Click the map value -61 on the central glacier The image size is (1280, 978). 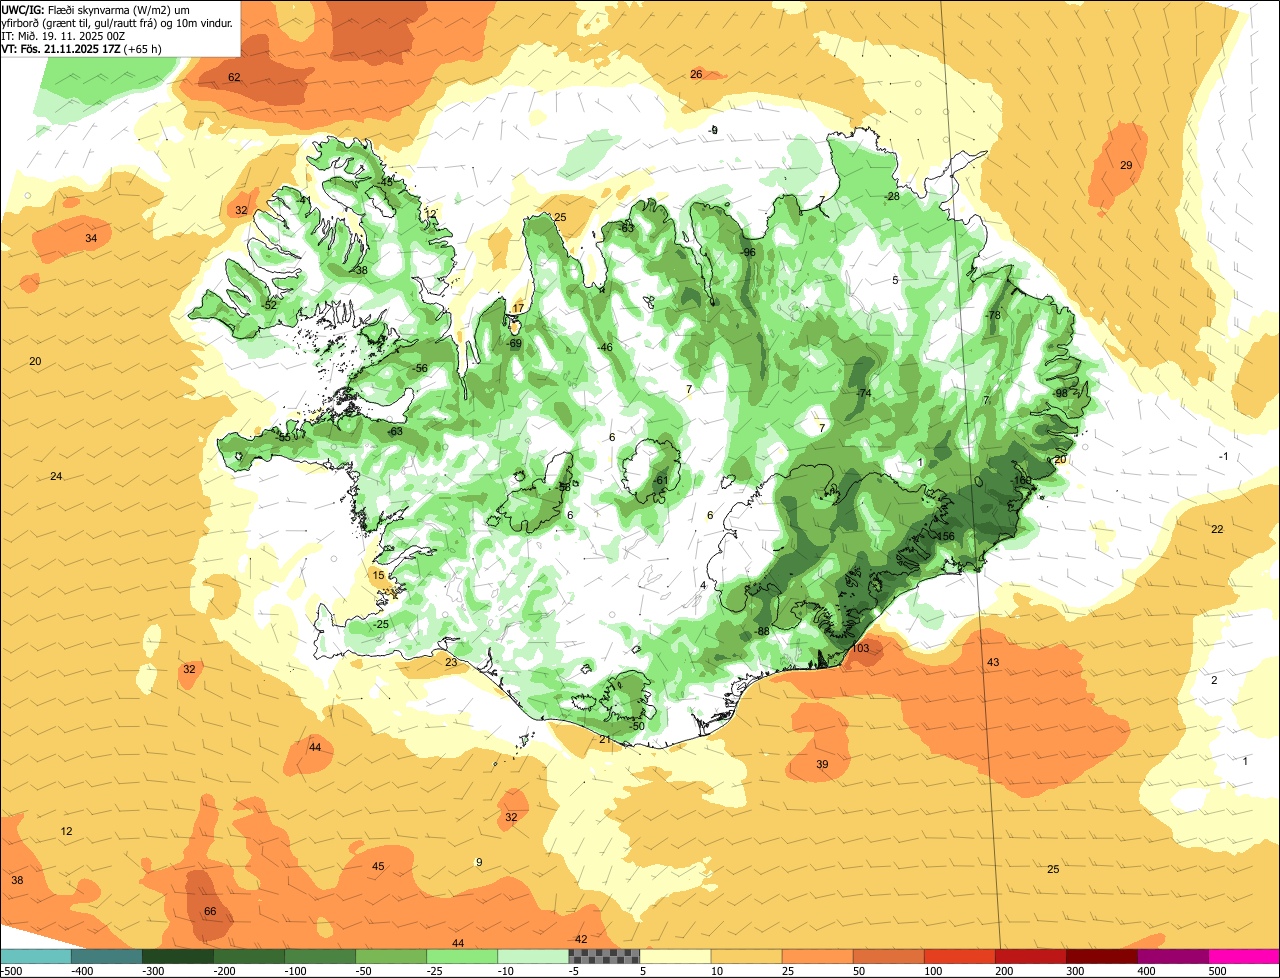pos(659,480)
